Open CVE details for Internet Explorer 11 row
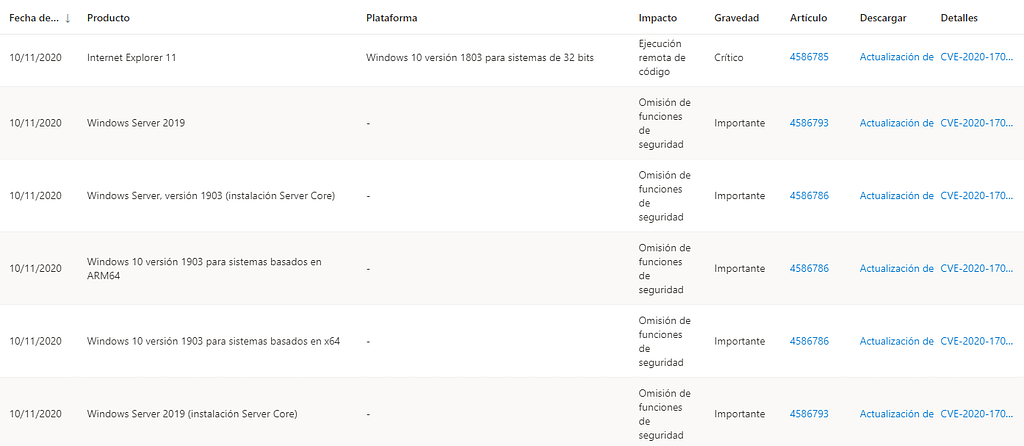This screenshot has height=446, width=1024. (x=976, y=57)
